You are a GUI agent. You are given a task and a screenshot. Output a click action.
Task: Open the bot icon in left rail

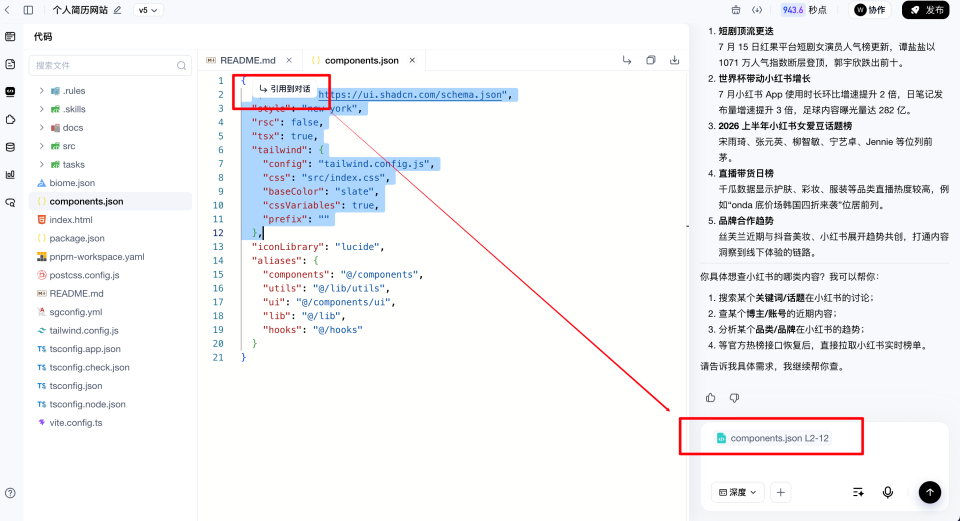[10, 92]
